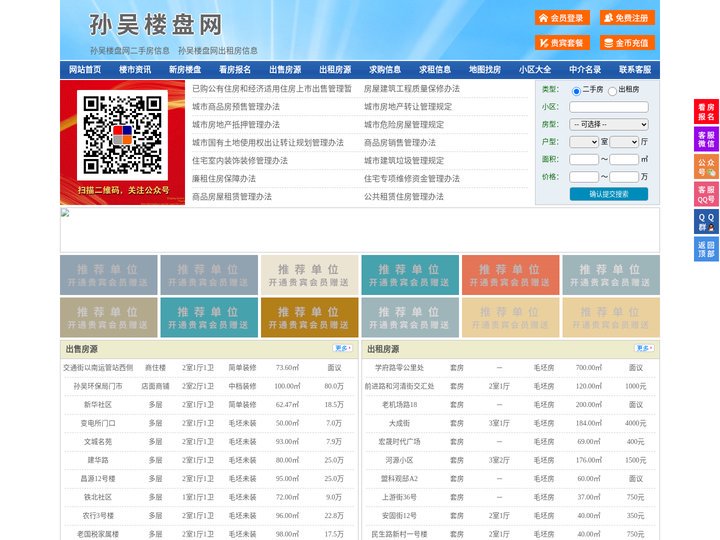Click the orange 公众号 side icon
Viewport: 720px width, 540px height.
pyautogui.click(x=706, y=167)
